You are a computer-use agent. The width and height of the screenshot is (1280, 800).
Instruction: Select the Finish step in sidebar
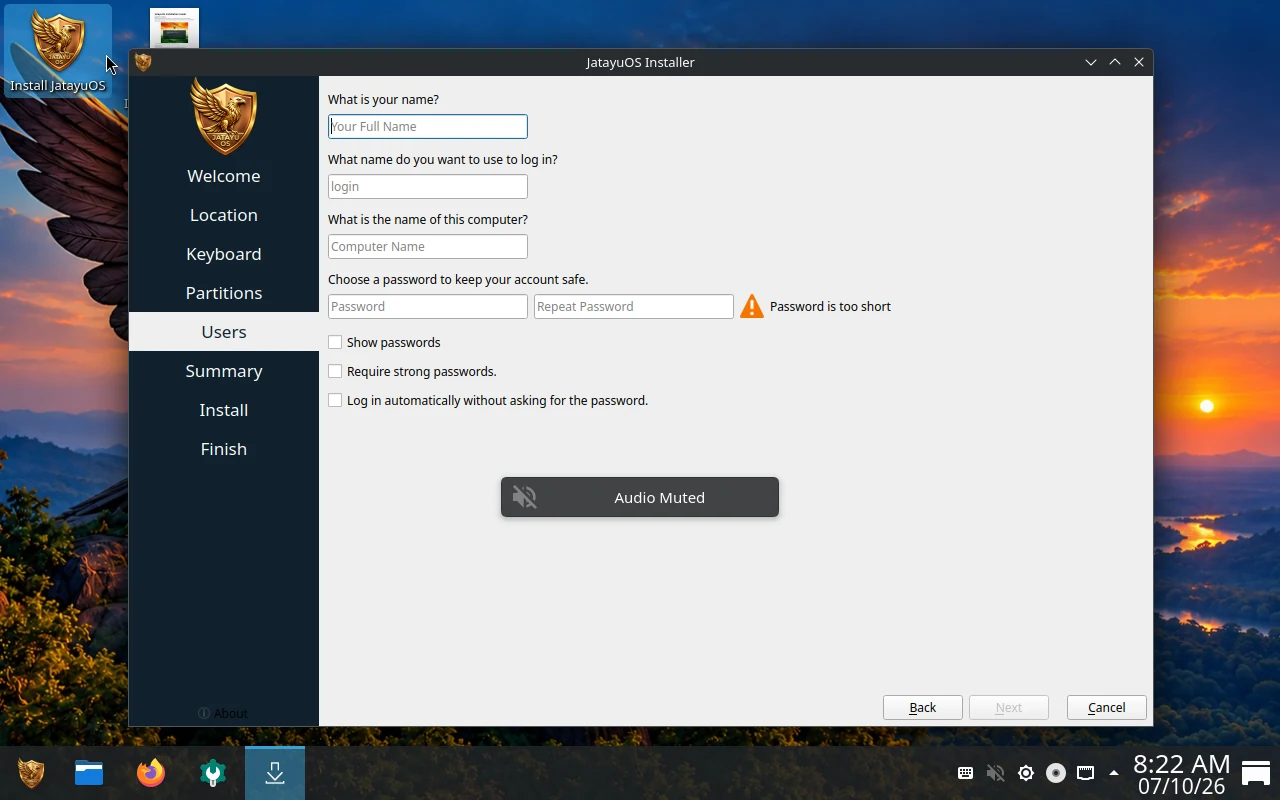pyautogui.click(x=224, y=449)
